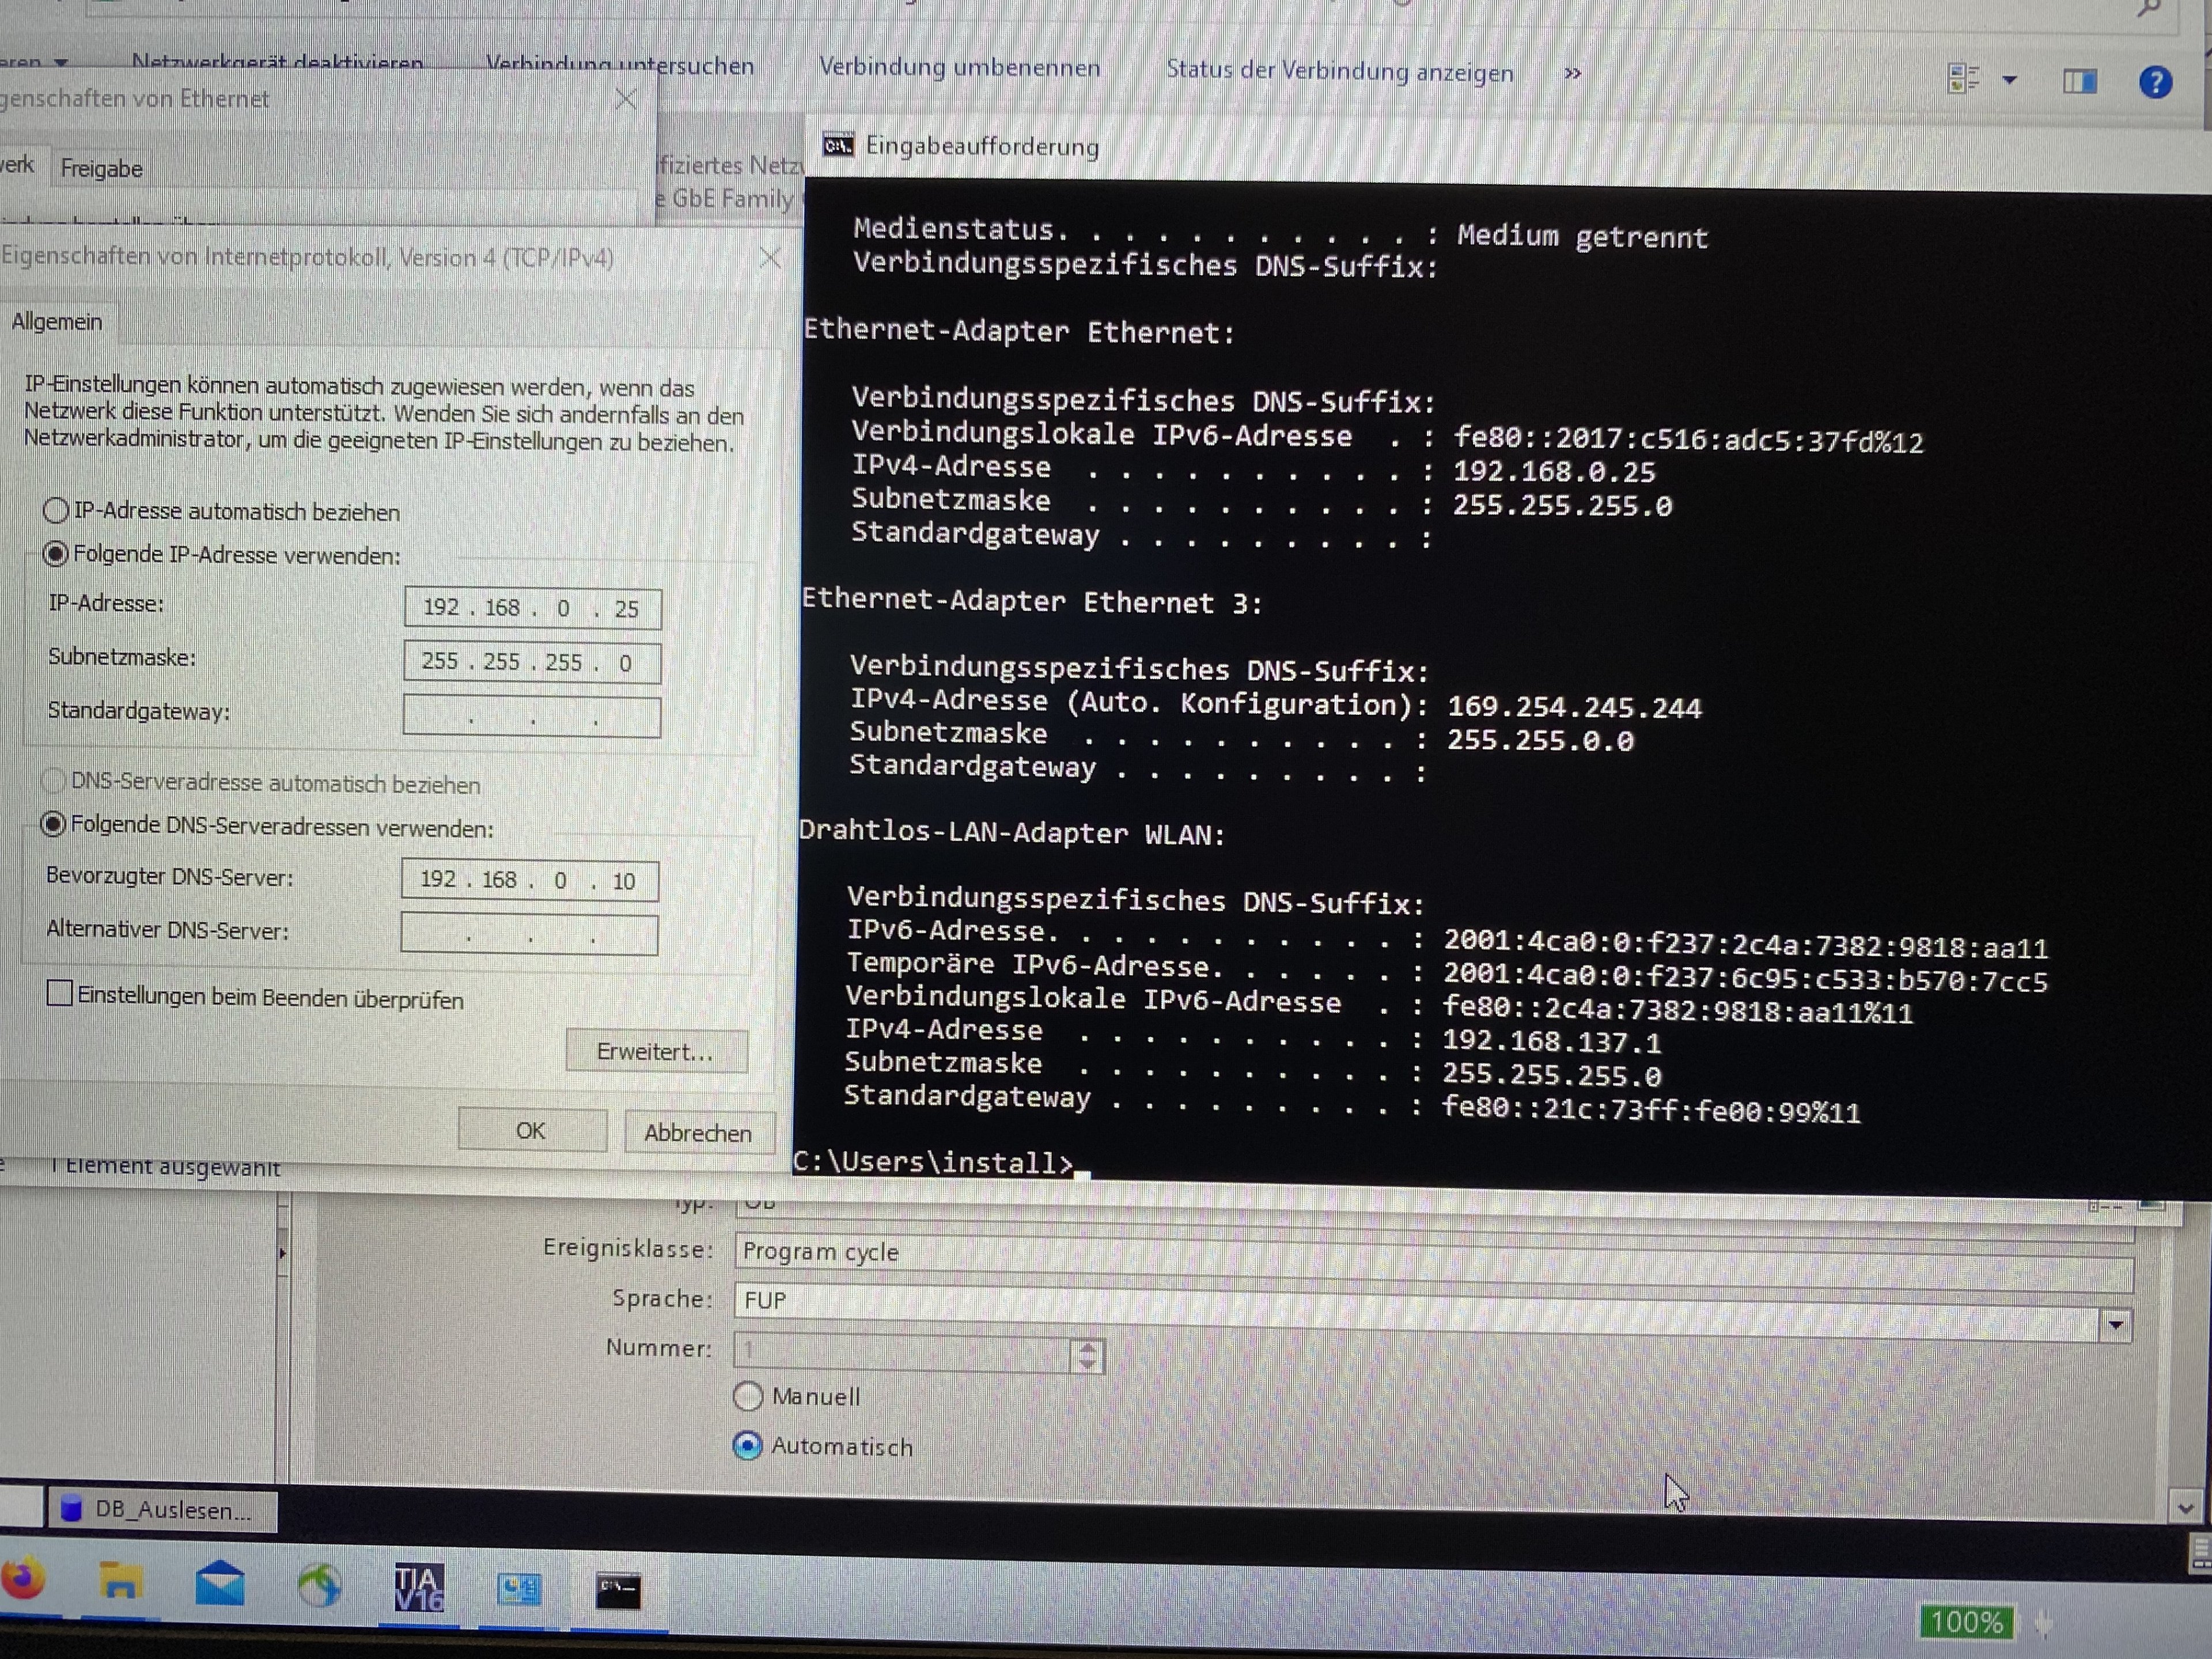Switch to the Freigabe tab
Image resolution: width=2212 pixels, height=1659 pixels.
pos(101,168)
